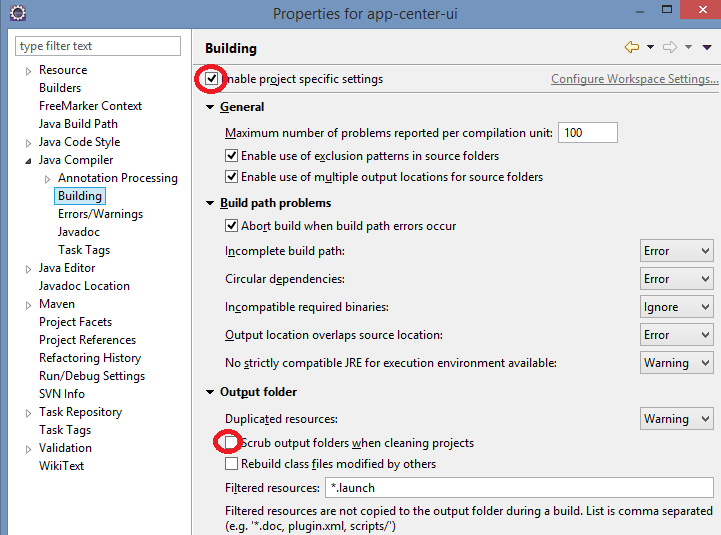
Task: Click the Eclipse icon in the title bar
Action: click(17, 14)
